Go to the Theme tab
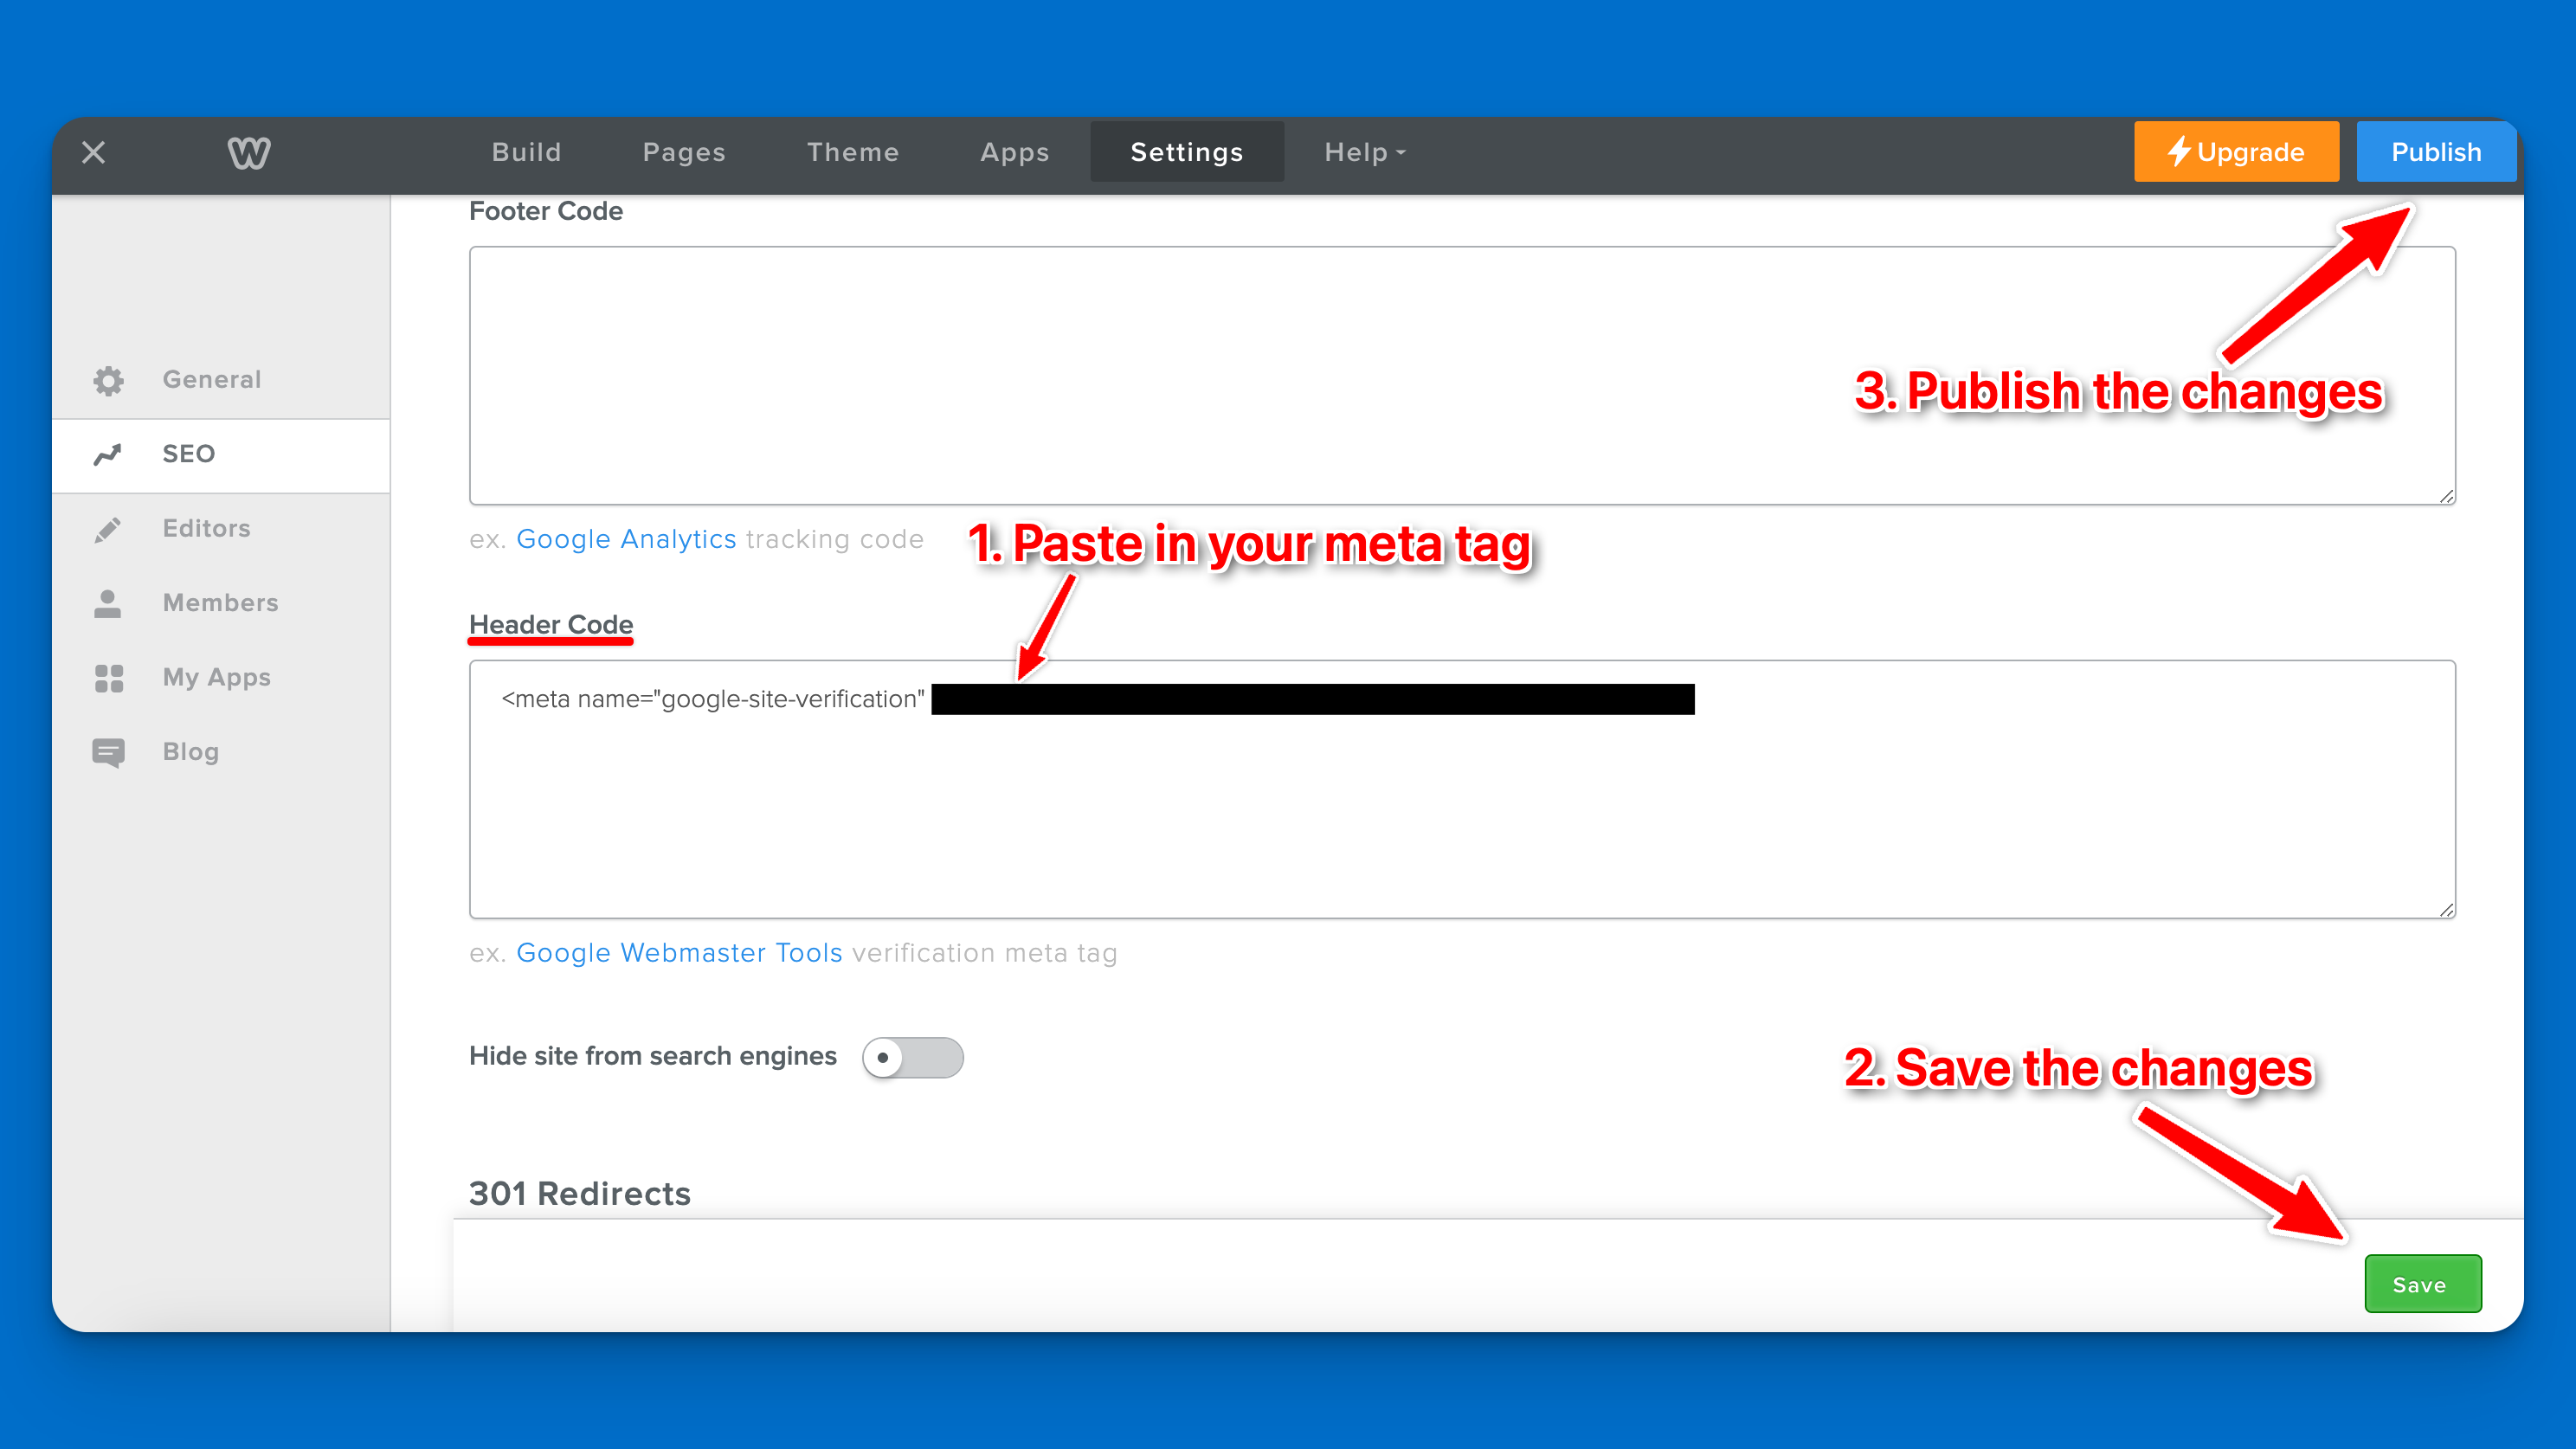 coord(853,152)
